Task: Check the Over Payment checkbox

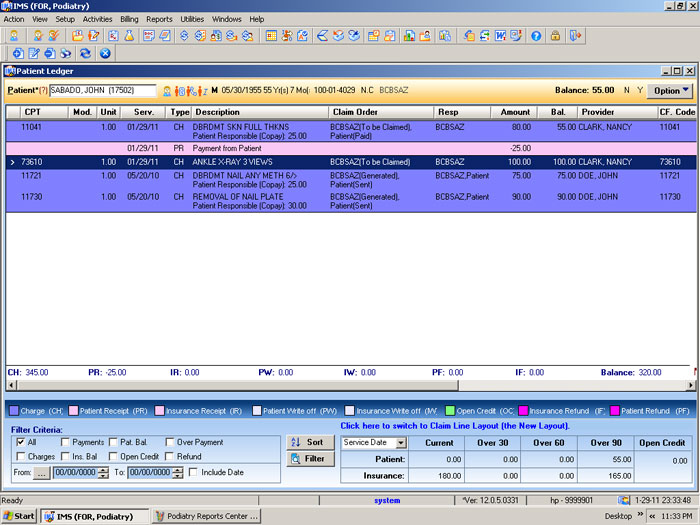Action: click(170, 442)
